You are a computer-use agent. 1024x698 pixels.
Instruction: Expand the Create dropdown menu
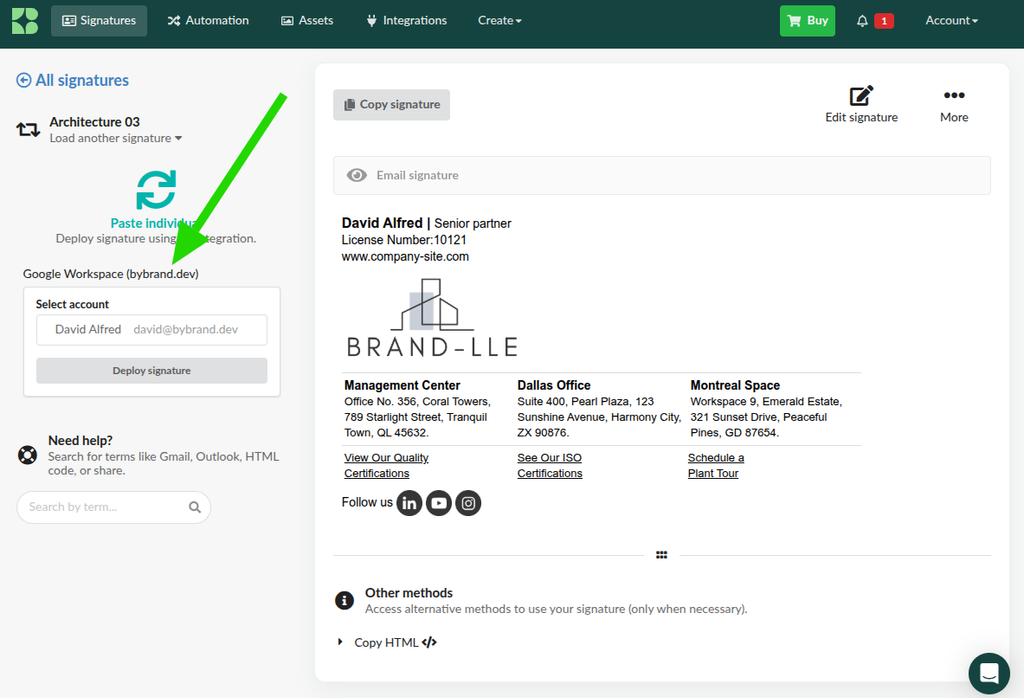tap(500, 20)
